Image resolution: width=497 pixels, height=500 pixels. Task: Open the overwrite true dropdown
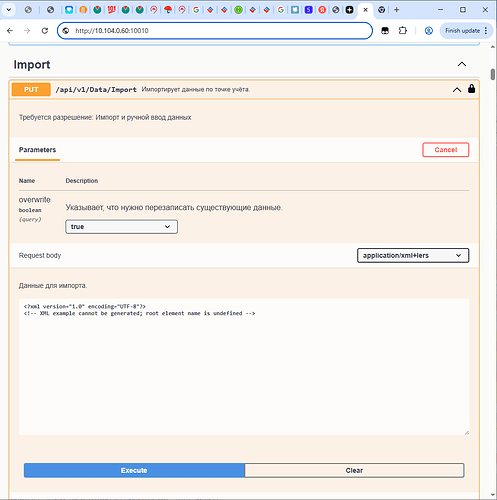tap(121, 227)
